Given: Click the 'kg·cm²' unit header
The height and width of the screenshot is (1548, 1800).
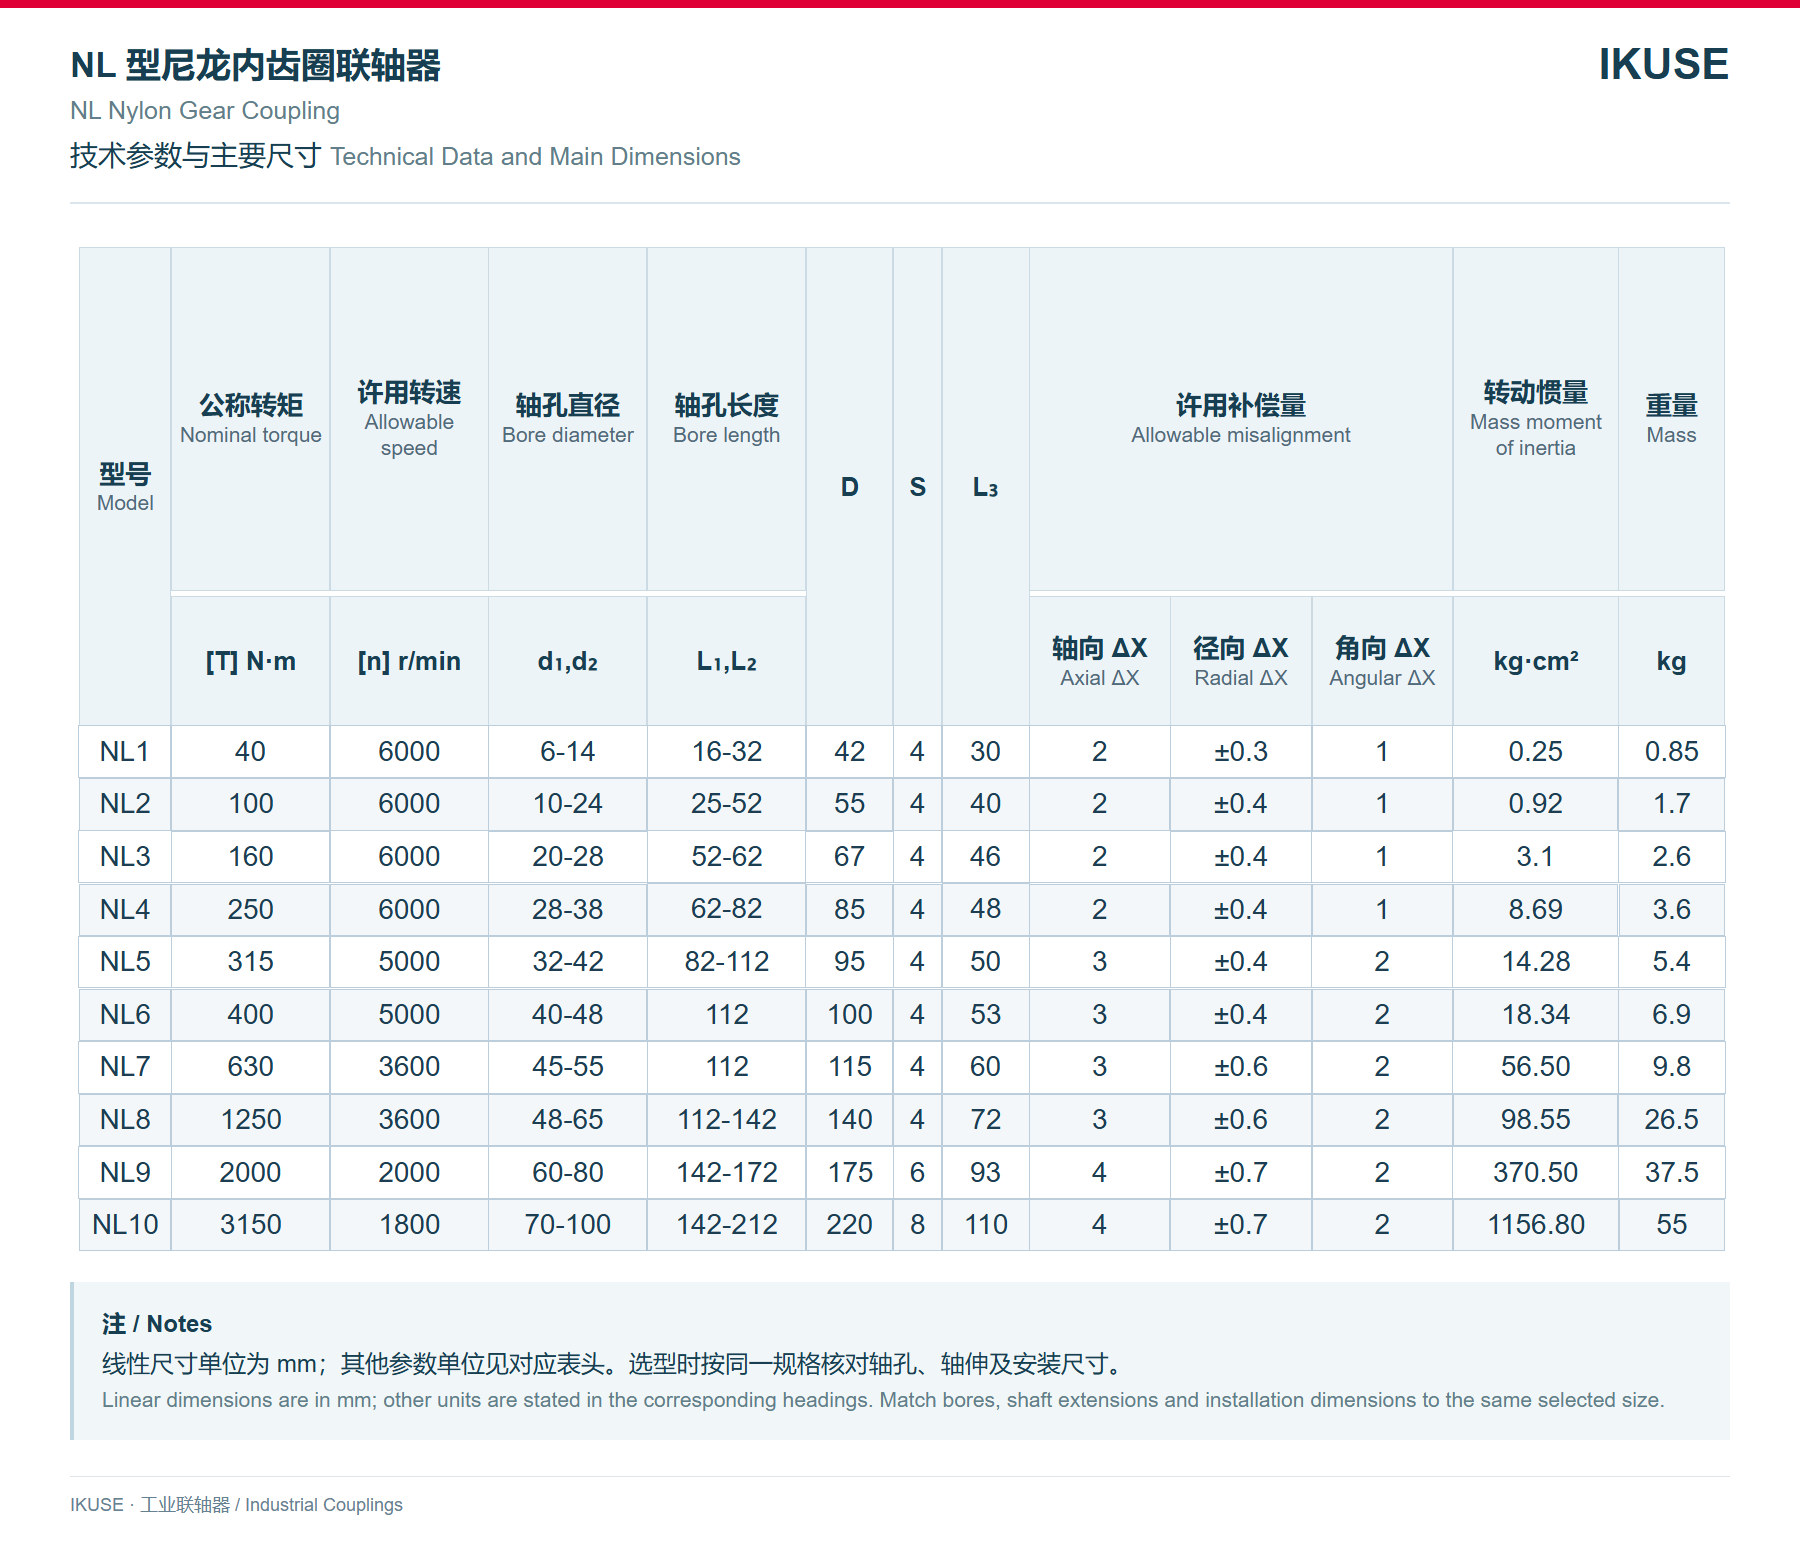Looking at the screenshot, I should [x=1536, y=661].
